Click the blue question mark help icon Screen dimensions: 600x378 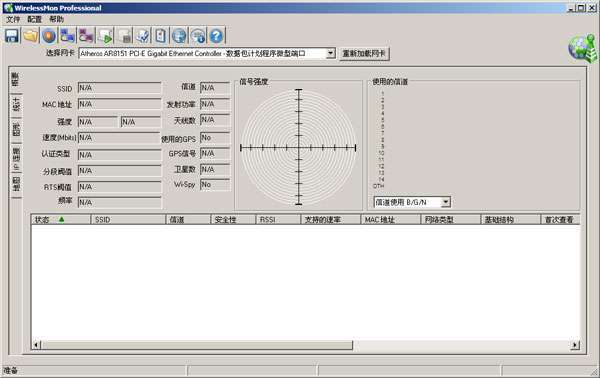216,36
